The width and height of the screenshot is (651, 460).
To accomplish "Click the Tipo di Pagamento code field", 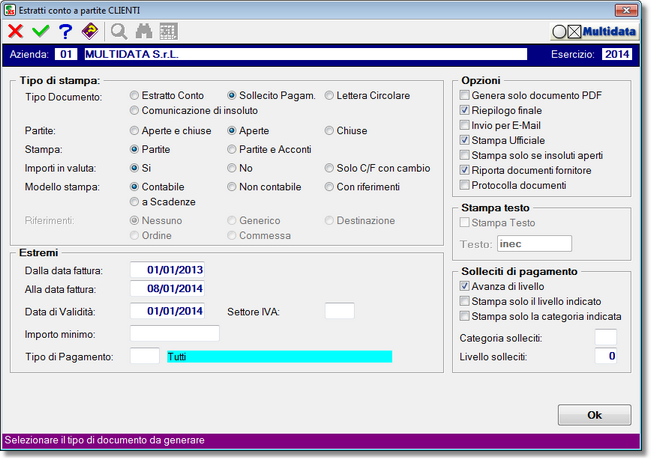I will coord(145,356).
